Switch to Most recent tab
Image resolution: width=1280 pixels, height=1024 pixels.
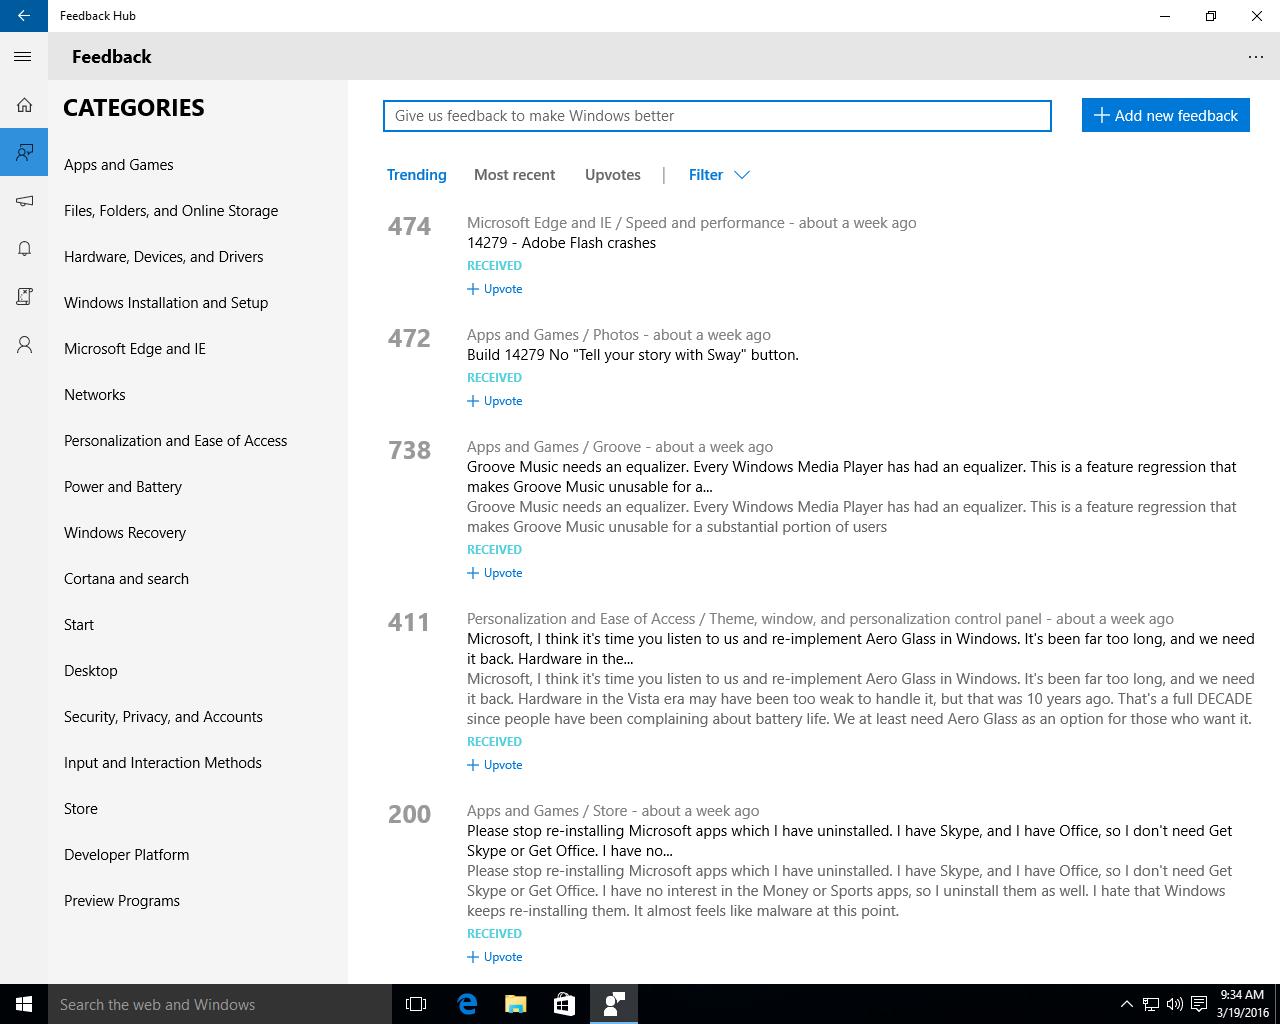[514, 175]
